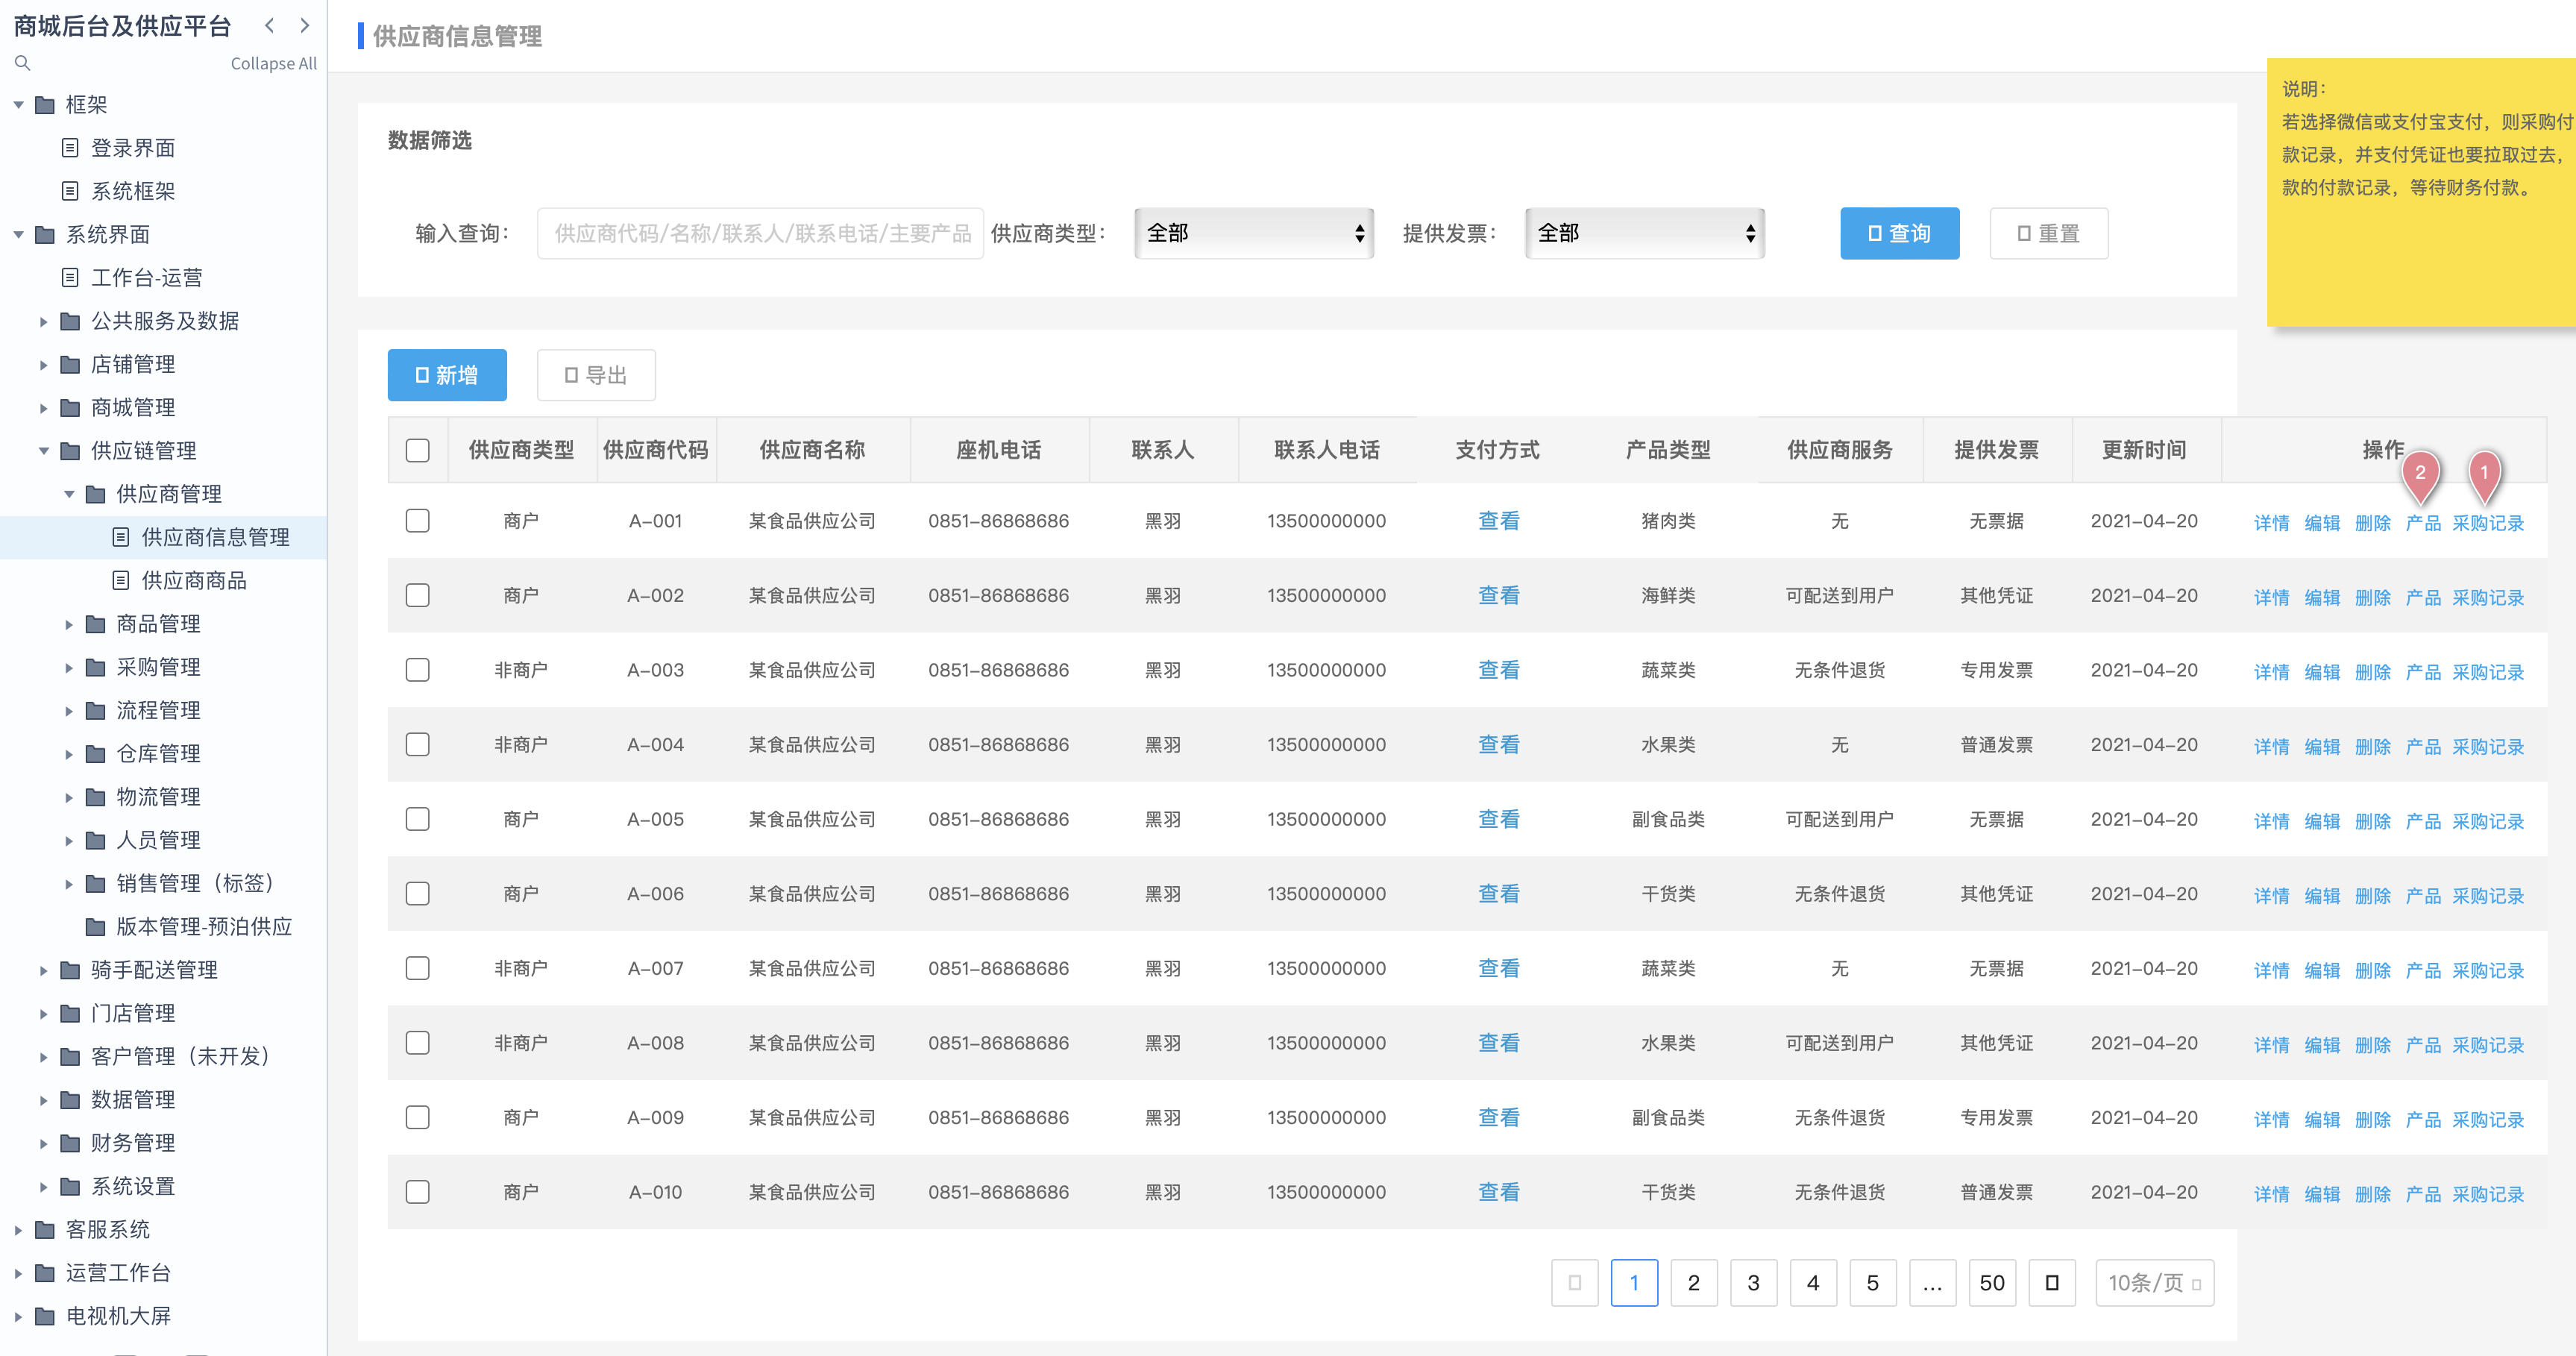This screenshot has height=1356, width=2576.
Task: Check the row A-003 checkbox
Action: [x=418, y=670]
